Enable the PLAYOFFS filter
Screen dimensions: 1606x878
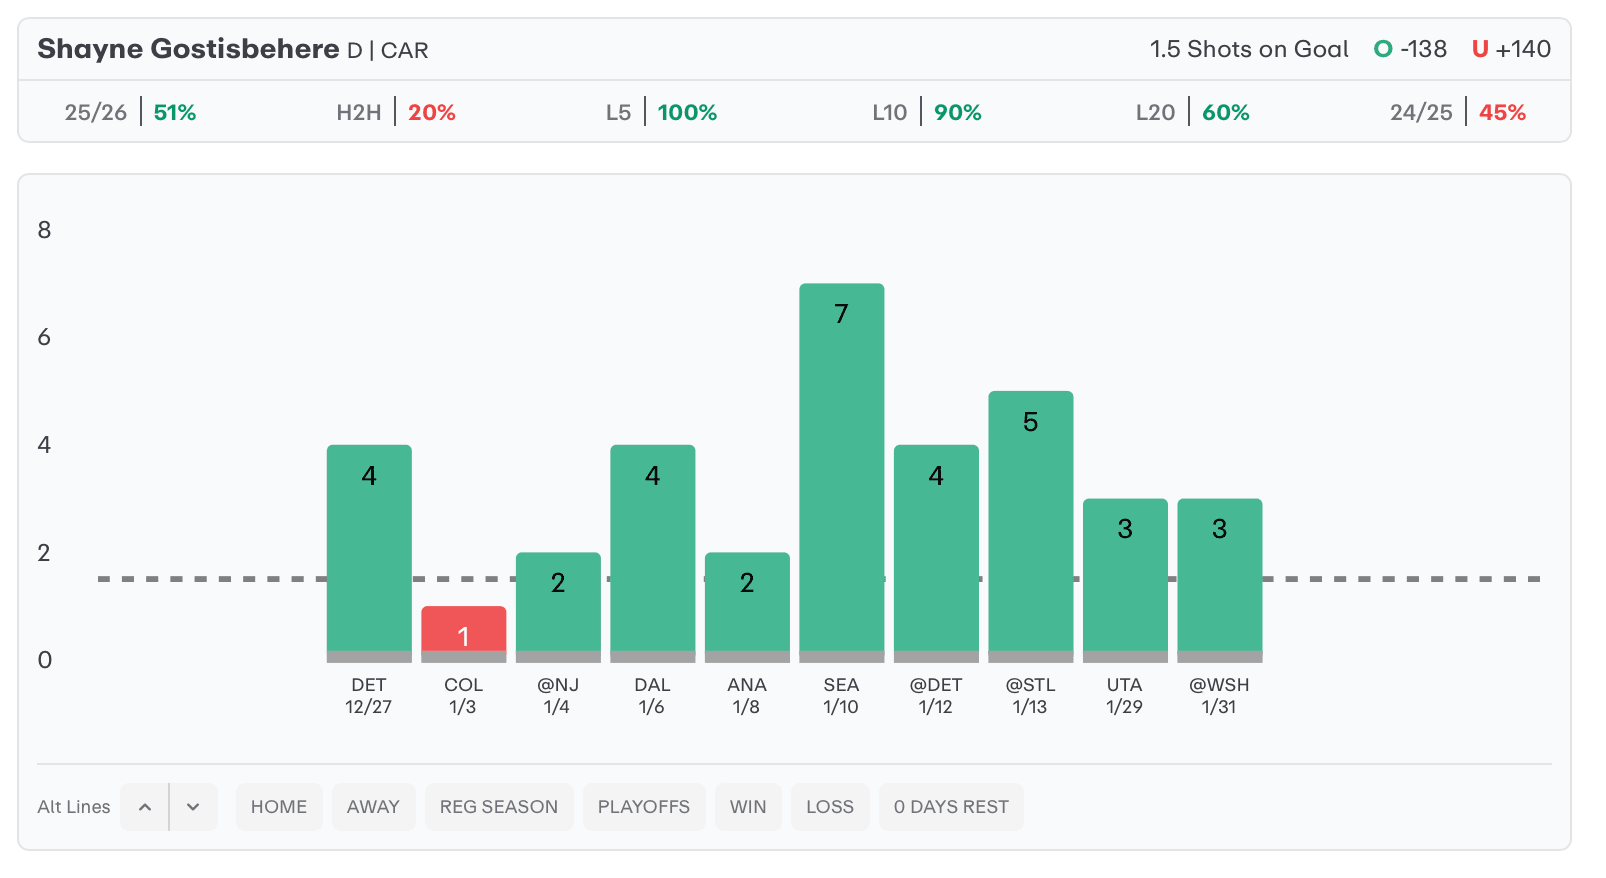click(644, 807)
